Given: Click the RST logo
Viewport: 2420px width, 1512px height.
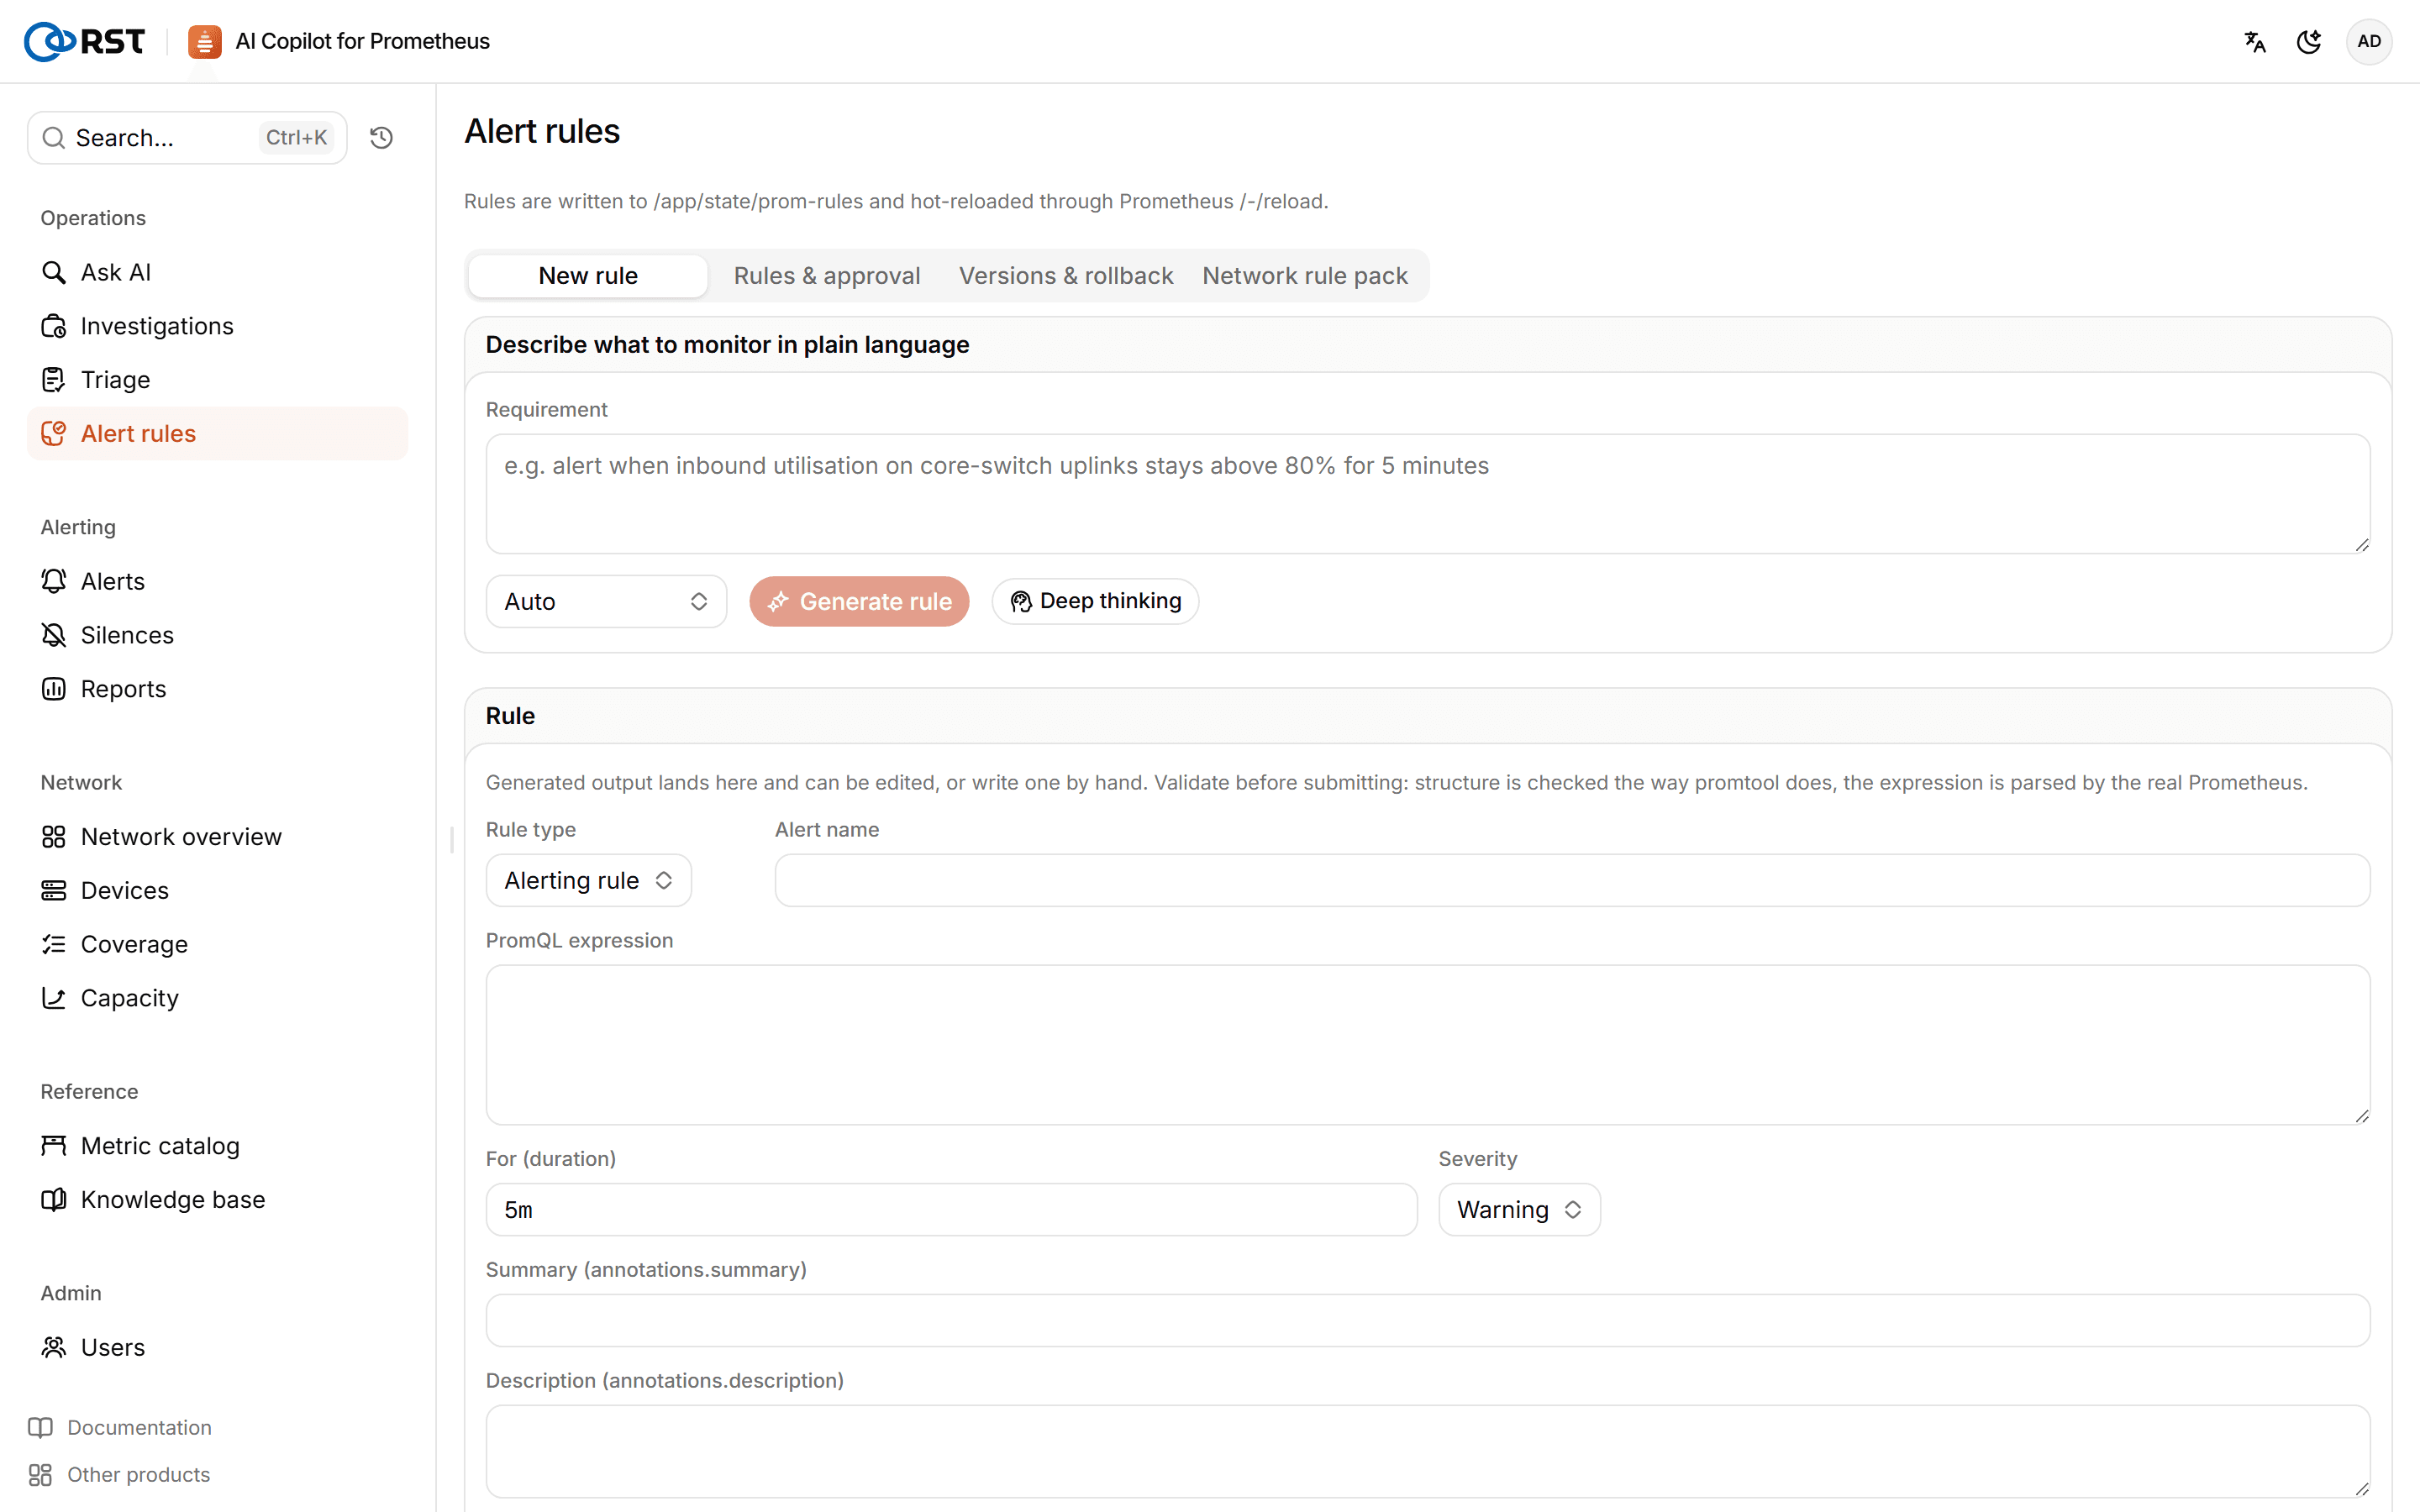Looking at the screenshot, I should click(84, 42).
